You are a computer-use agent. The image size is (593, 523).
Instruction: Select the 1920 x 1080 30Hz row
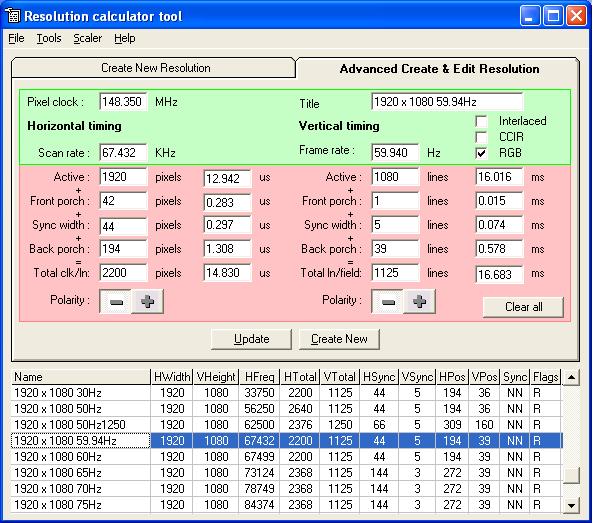point(287,393)
